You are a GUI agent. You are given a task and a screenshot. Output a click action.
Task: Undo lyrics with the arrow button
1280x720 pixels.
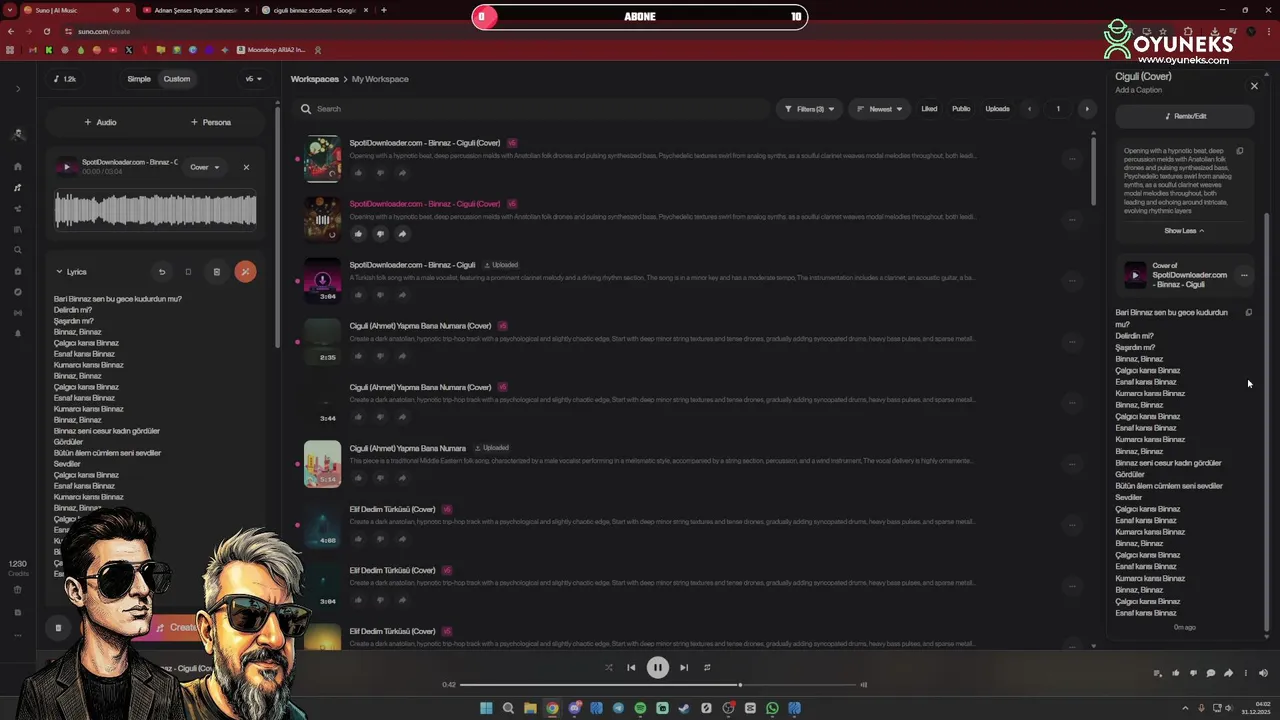pos(162,272)
